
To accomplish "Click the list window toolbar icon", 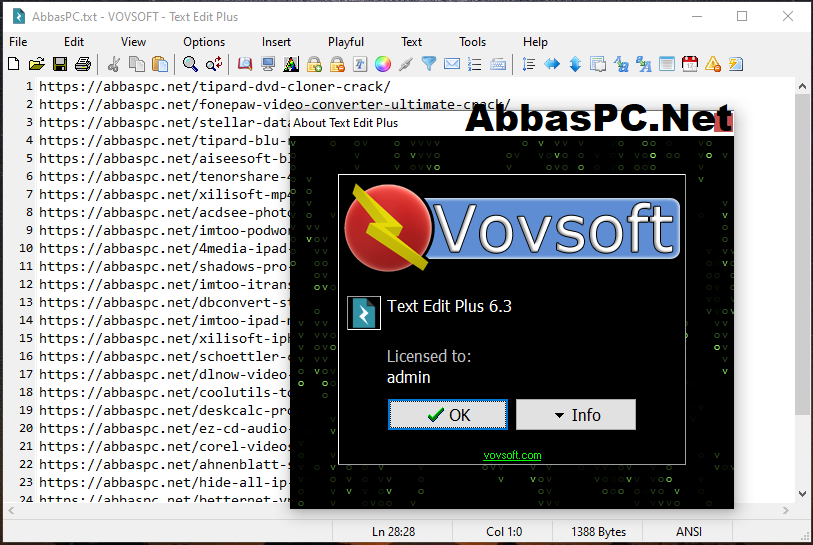I will pyautogui.click(x=667, y=64).
